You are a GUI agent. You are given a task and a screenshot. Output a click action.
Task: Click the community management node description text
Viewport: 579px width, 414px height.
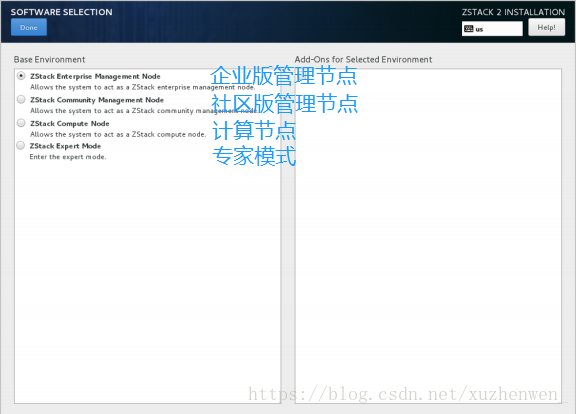click(144, 111)
